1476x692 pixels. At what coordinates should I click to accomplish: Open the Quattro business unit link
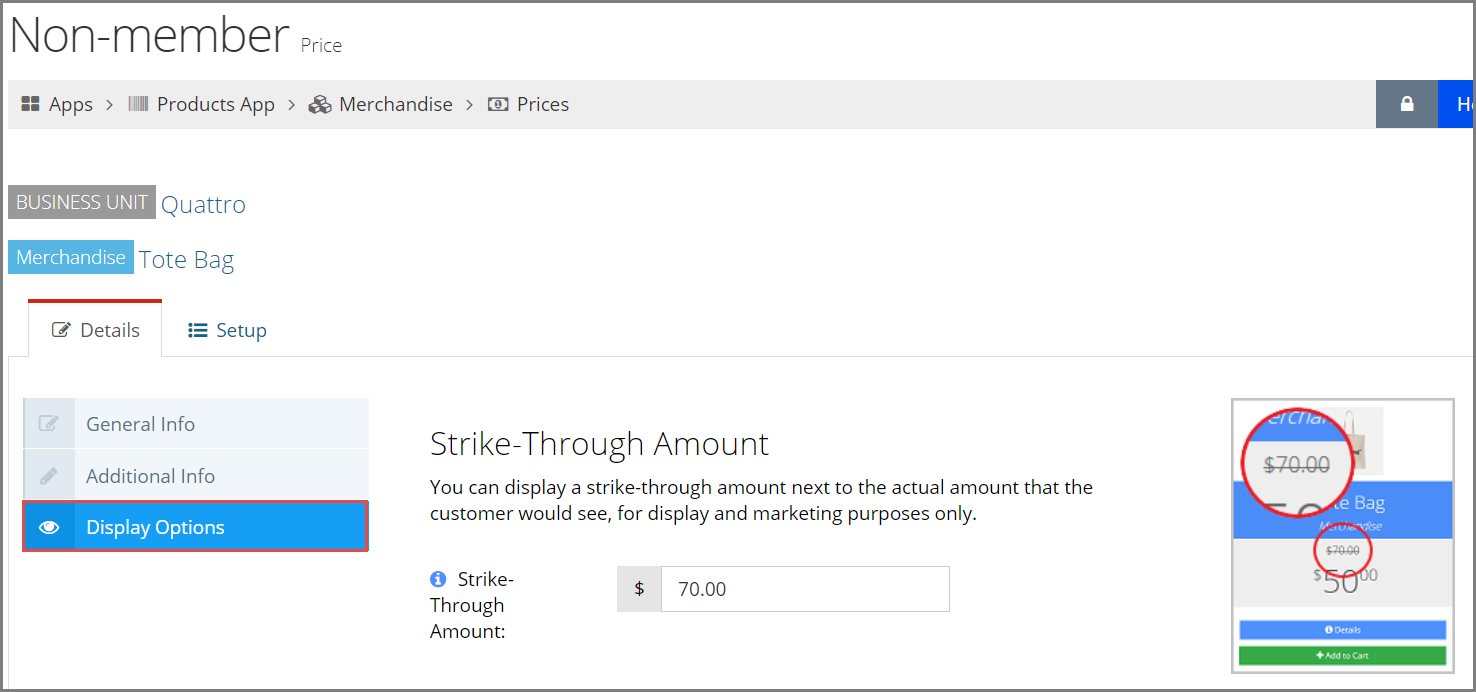click(203, 204)
